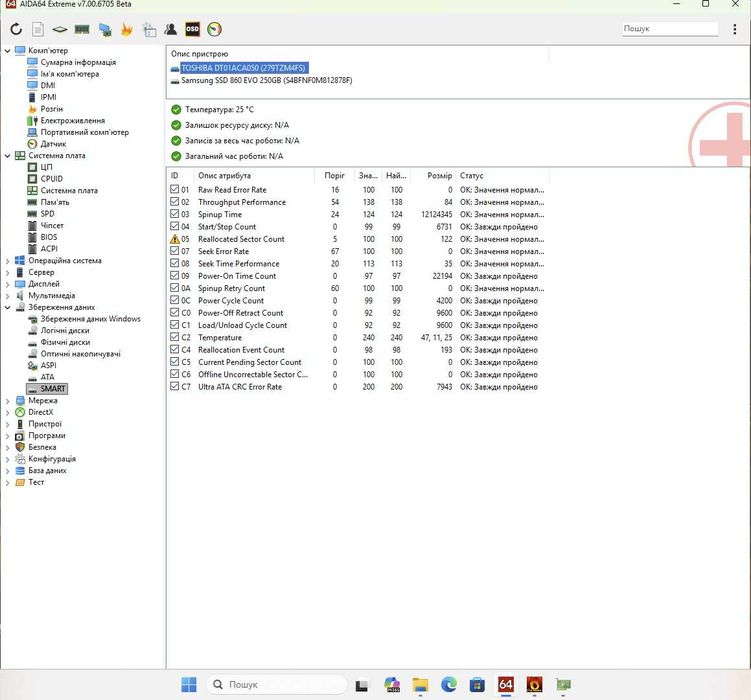Sort by Опис атрибута column header
This screenshot has width=751, height=700.
point(254,176)
